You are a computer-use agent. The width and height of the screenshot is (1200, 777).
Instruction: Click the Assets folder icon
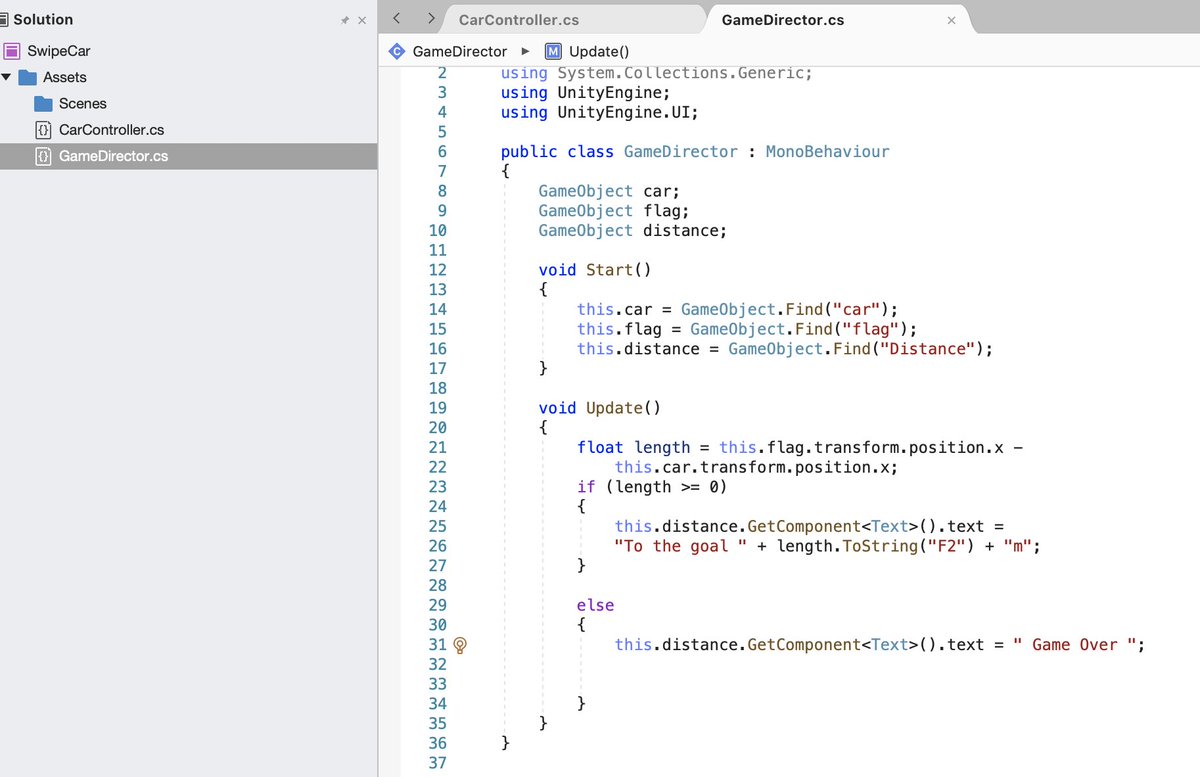click(x=27, y=77)
